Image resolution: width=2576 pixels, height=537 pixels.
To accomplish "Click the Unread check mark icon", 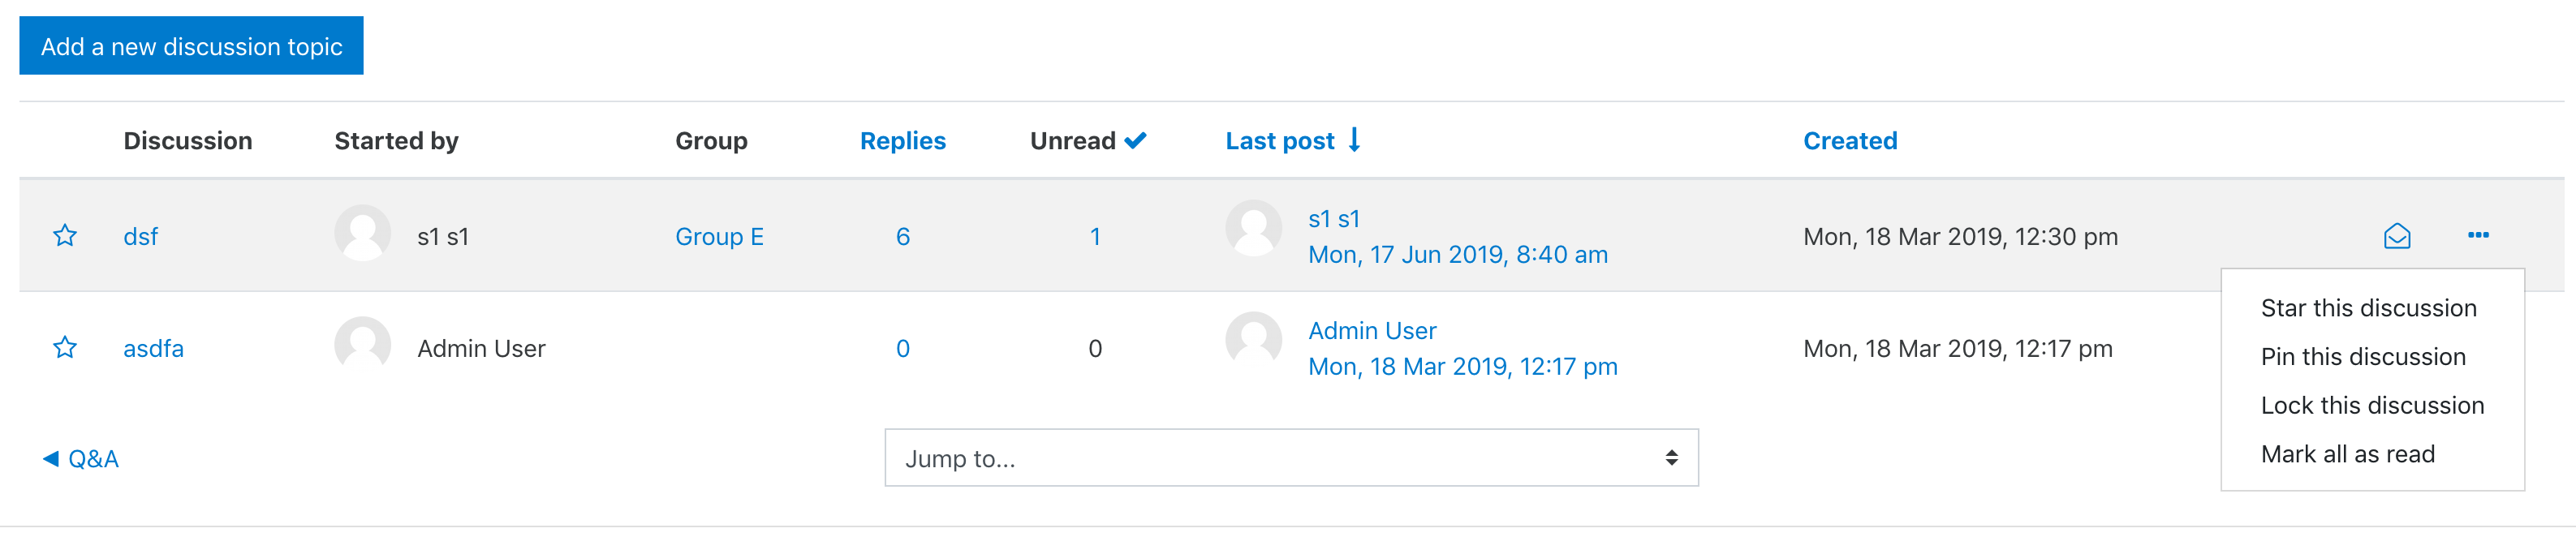I will point(1135,141).
